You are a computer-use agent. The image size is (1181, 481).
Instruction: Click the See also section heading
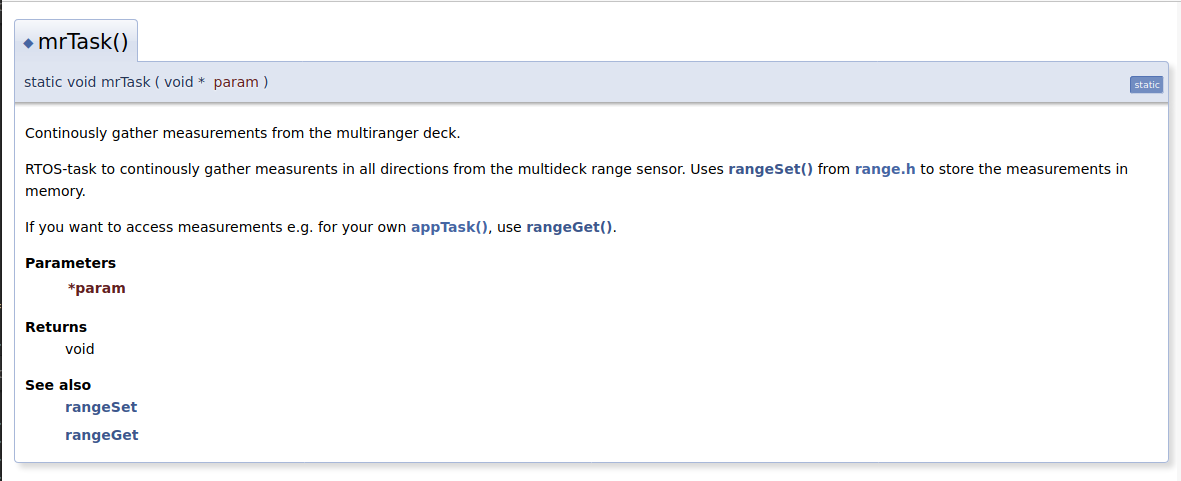coord(58,385)
